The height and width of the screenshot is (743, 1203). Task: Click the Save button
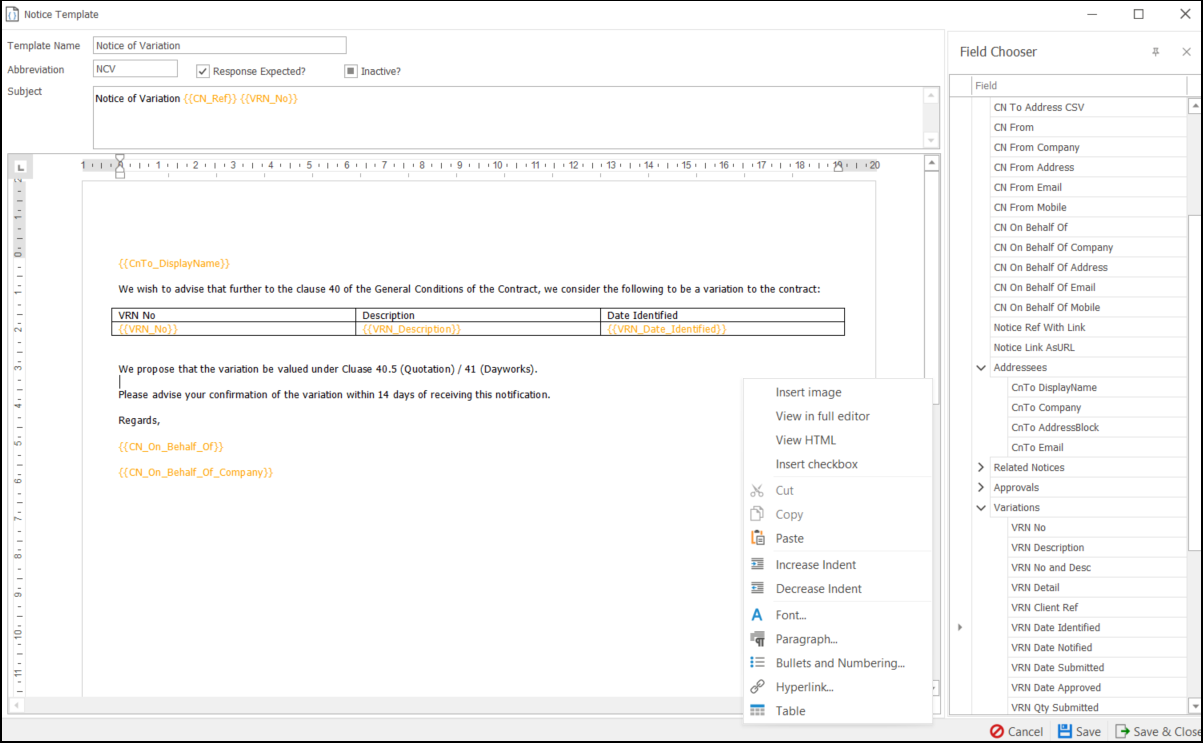click(x=1079, y=731)
